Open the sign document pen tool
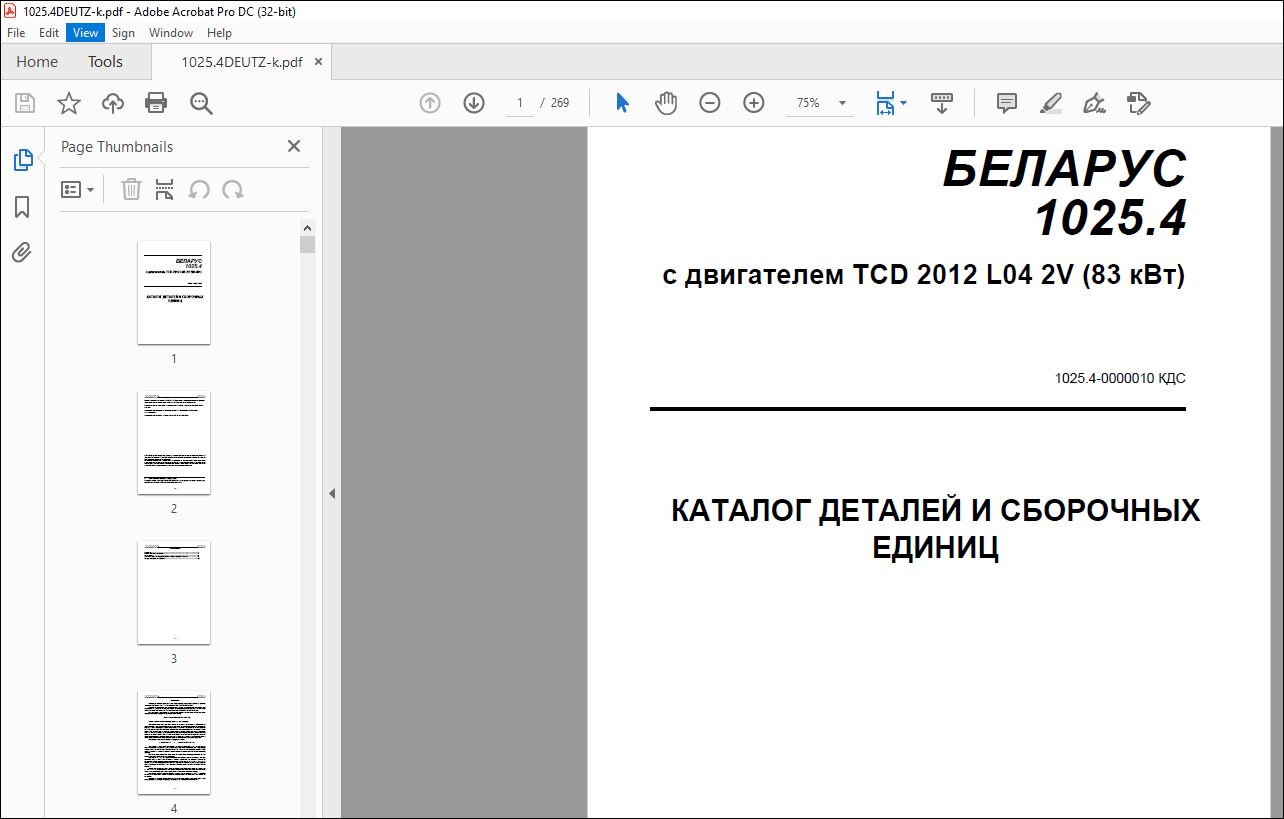 pos(1095,103)
